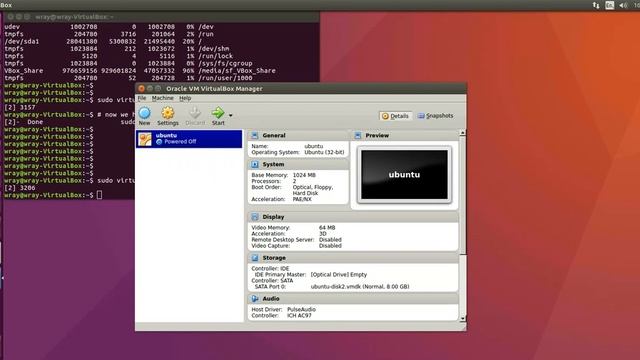Click the volume icon in top panel
640x360 pixels.
tap(623, 5)
